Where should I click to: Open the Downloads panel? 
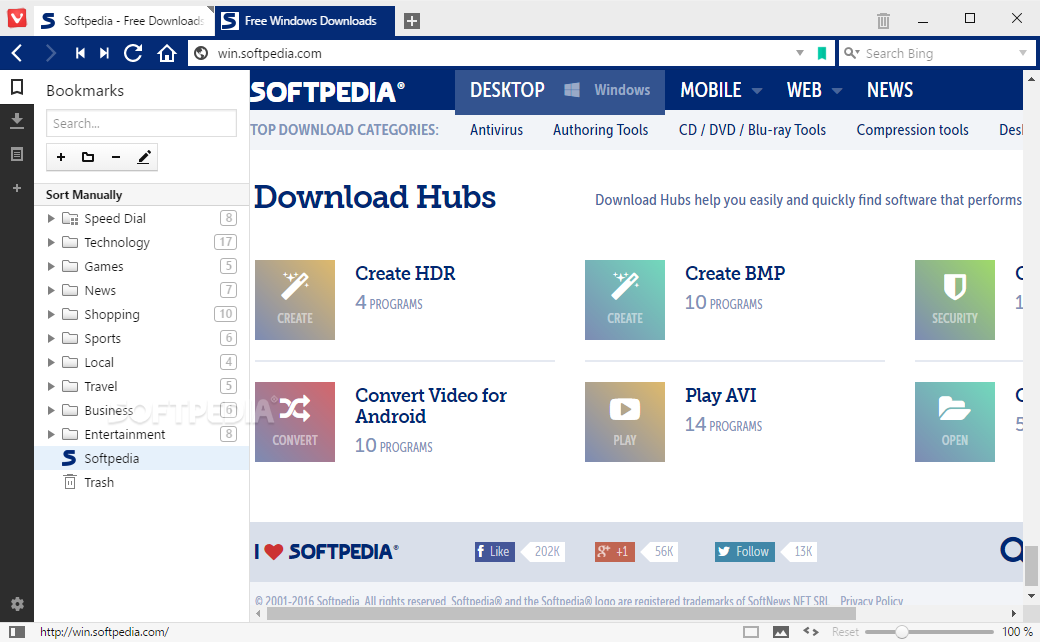17,120
